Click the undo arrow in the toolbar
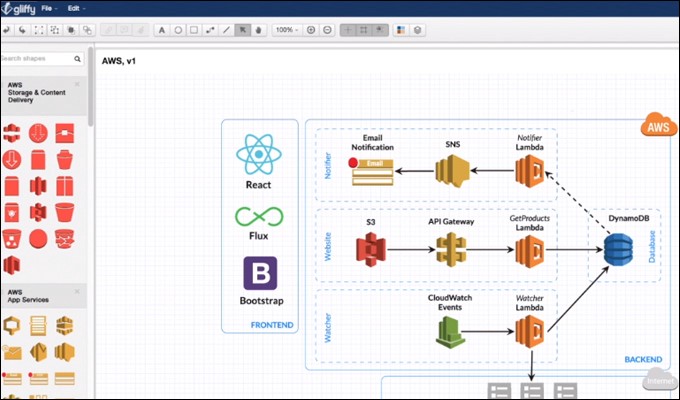 point(6,30)
